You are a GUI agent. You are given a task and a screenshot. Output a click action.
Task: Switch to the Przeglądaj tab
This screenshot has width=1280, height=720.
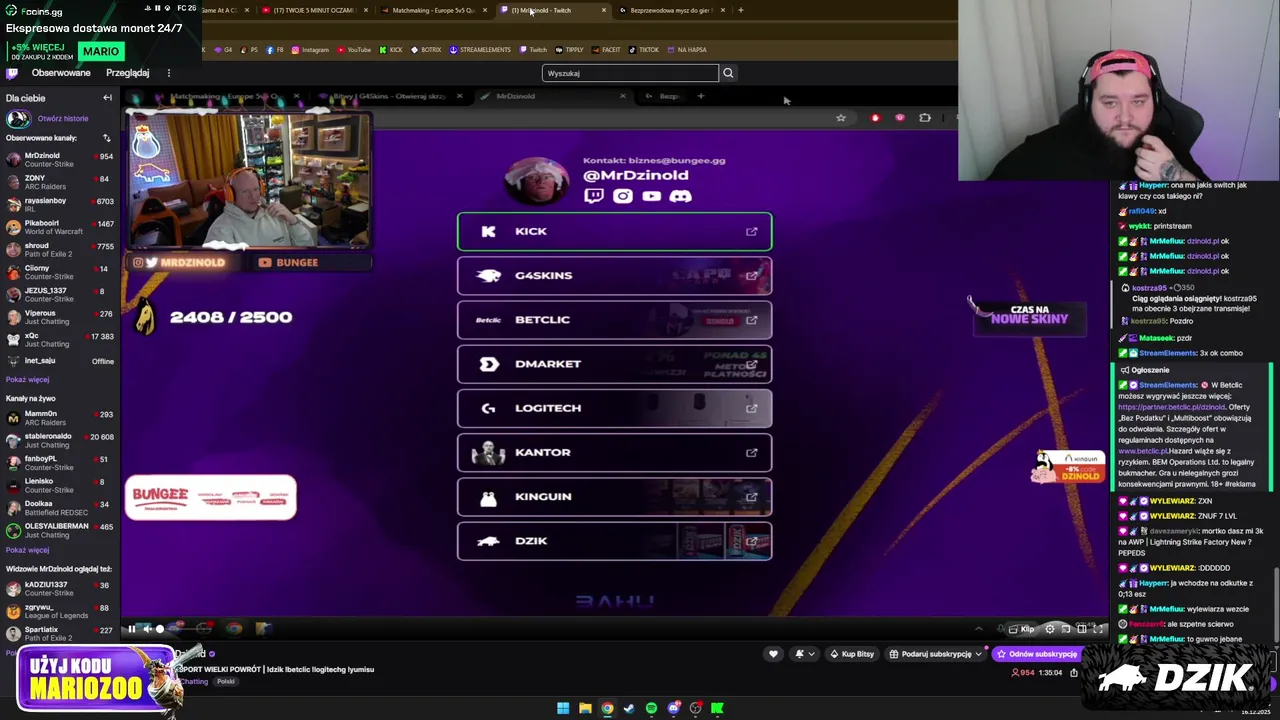click(x=128, y=73)
